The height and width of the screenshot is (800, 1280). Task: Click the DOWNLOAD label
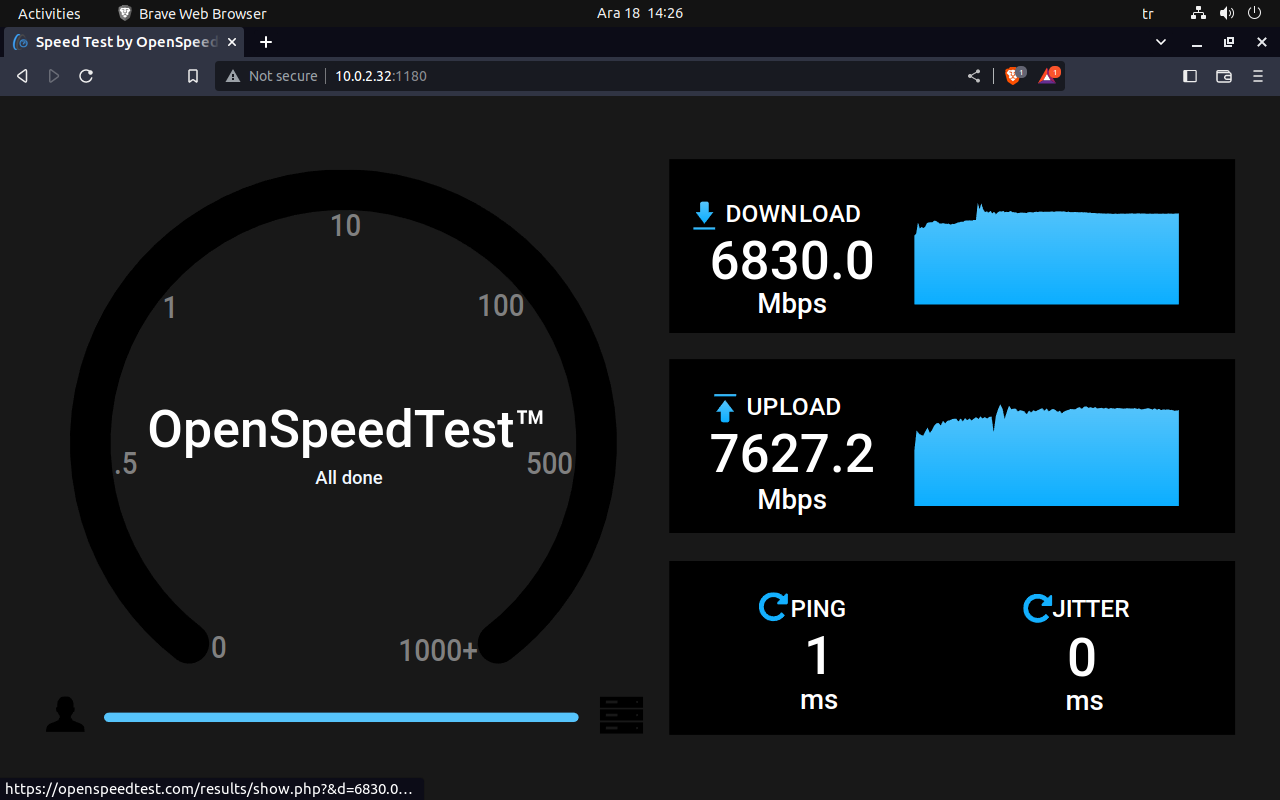click(793, 214)
